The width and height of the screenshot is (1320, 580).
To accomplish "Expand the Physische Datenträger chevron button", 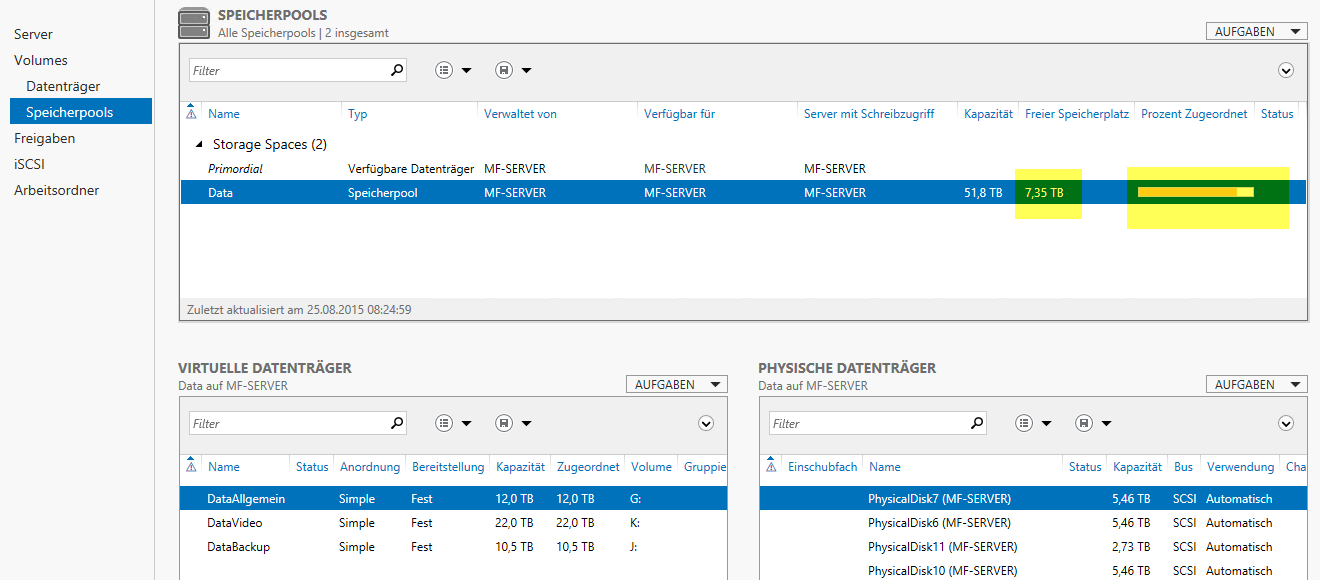I will (1286, 423).
